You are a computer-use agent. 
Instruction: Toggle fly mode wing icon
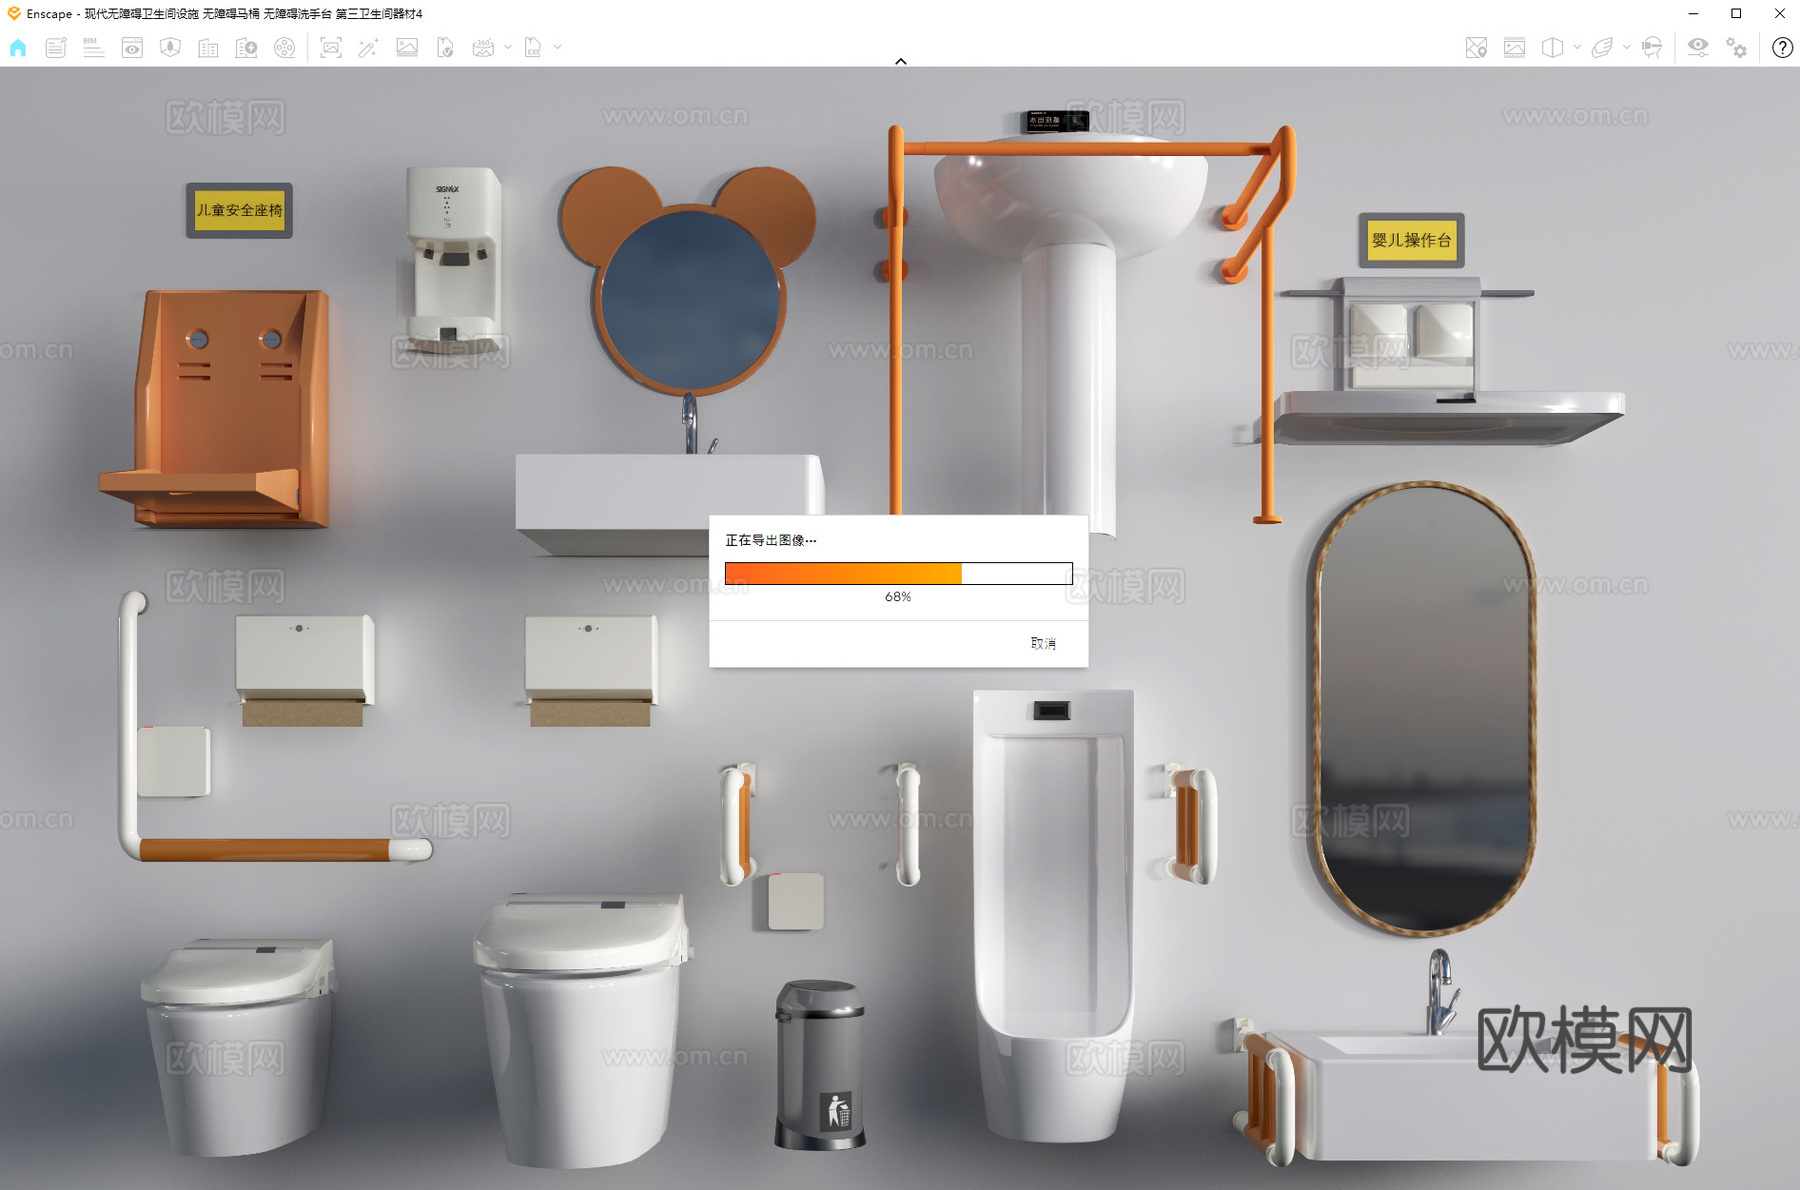(1602, 47)
